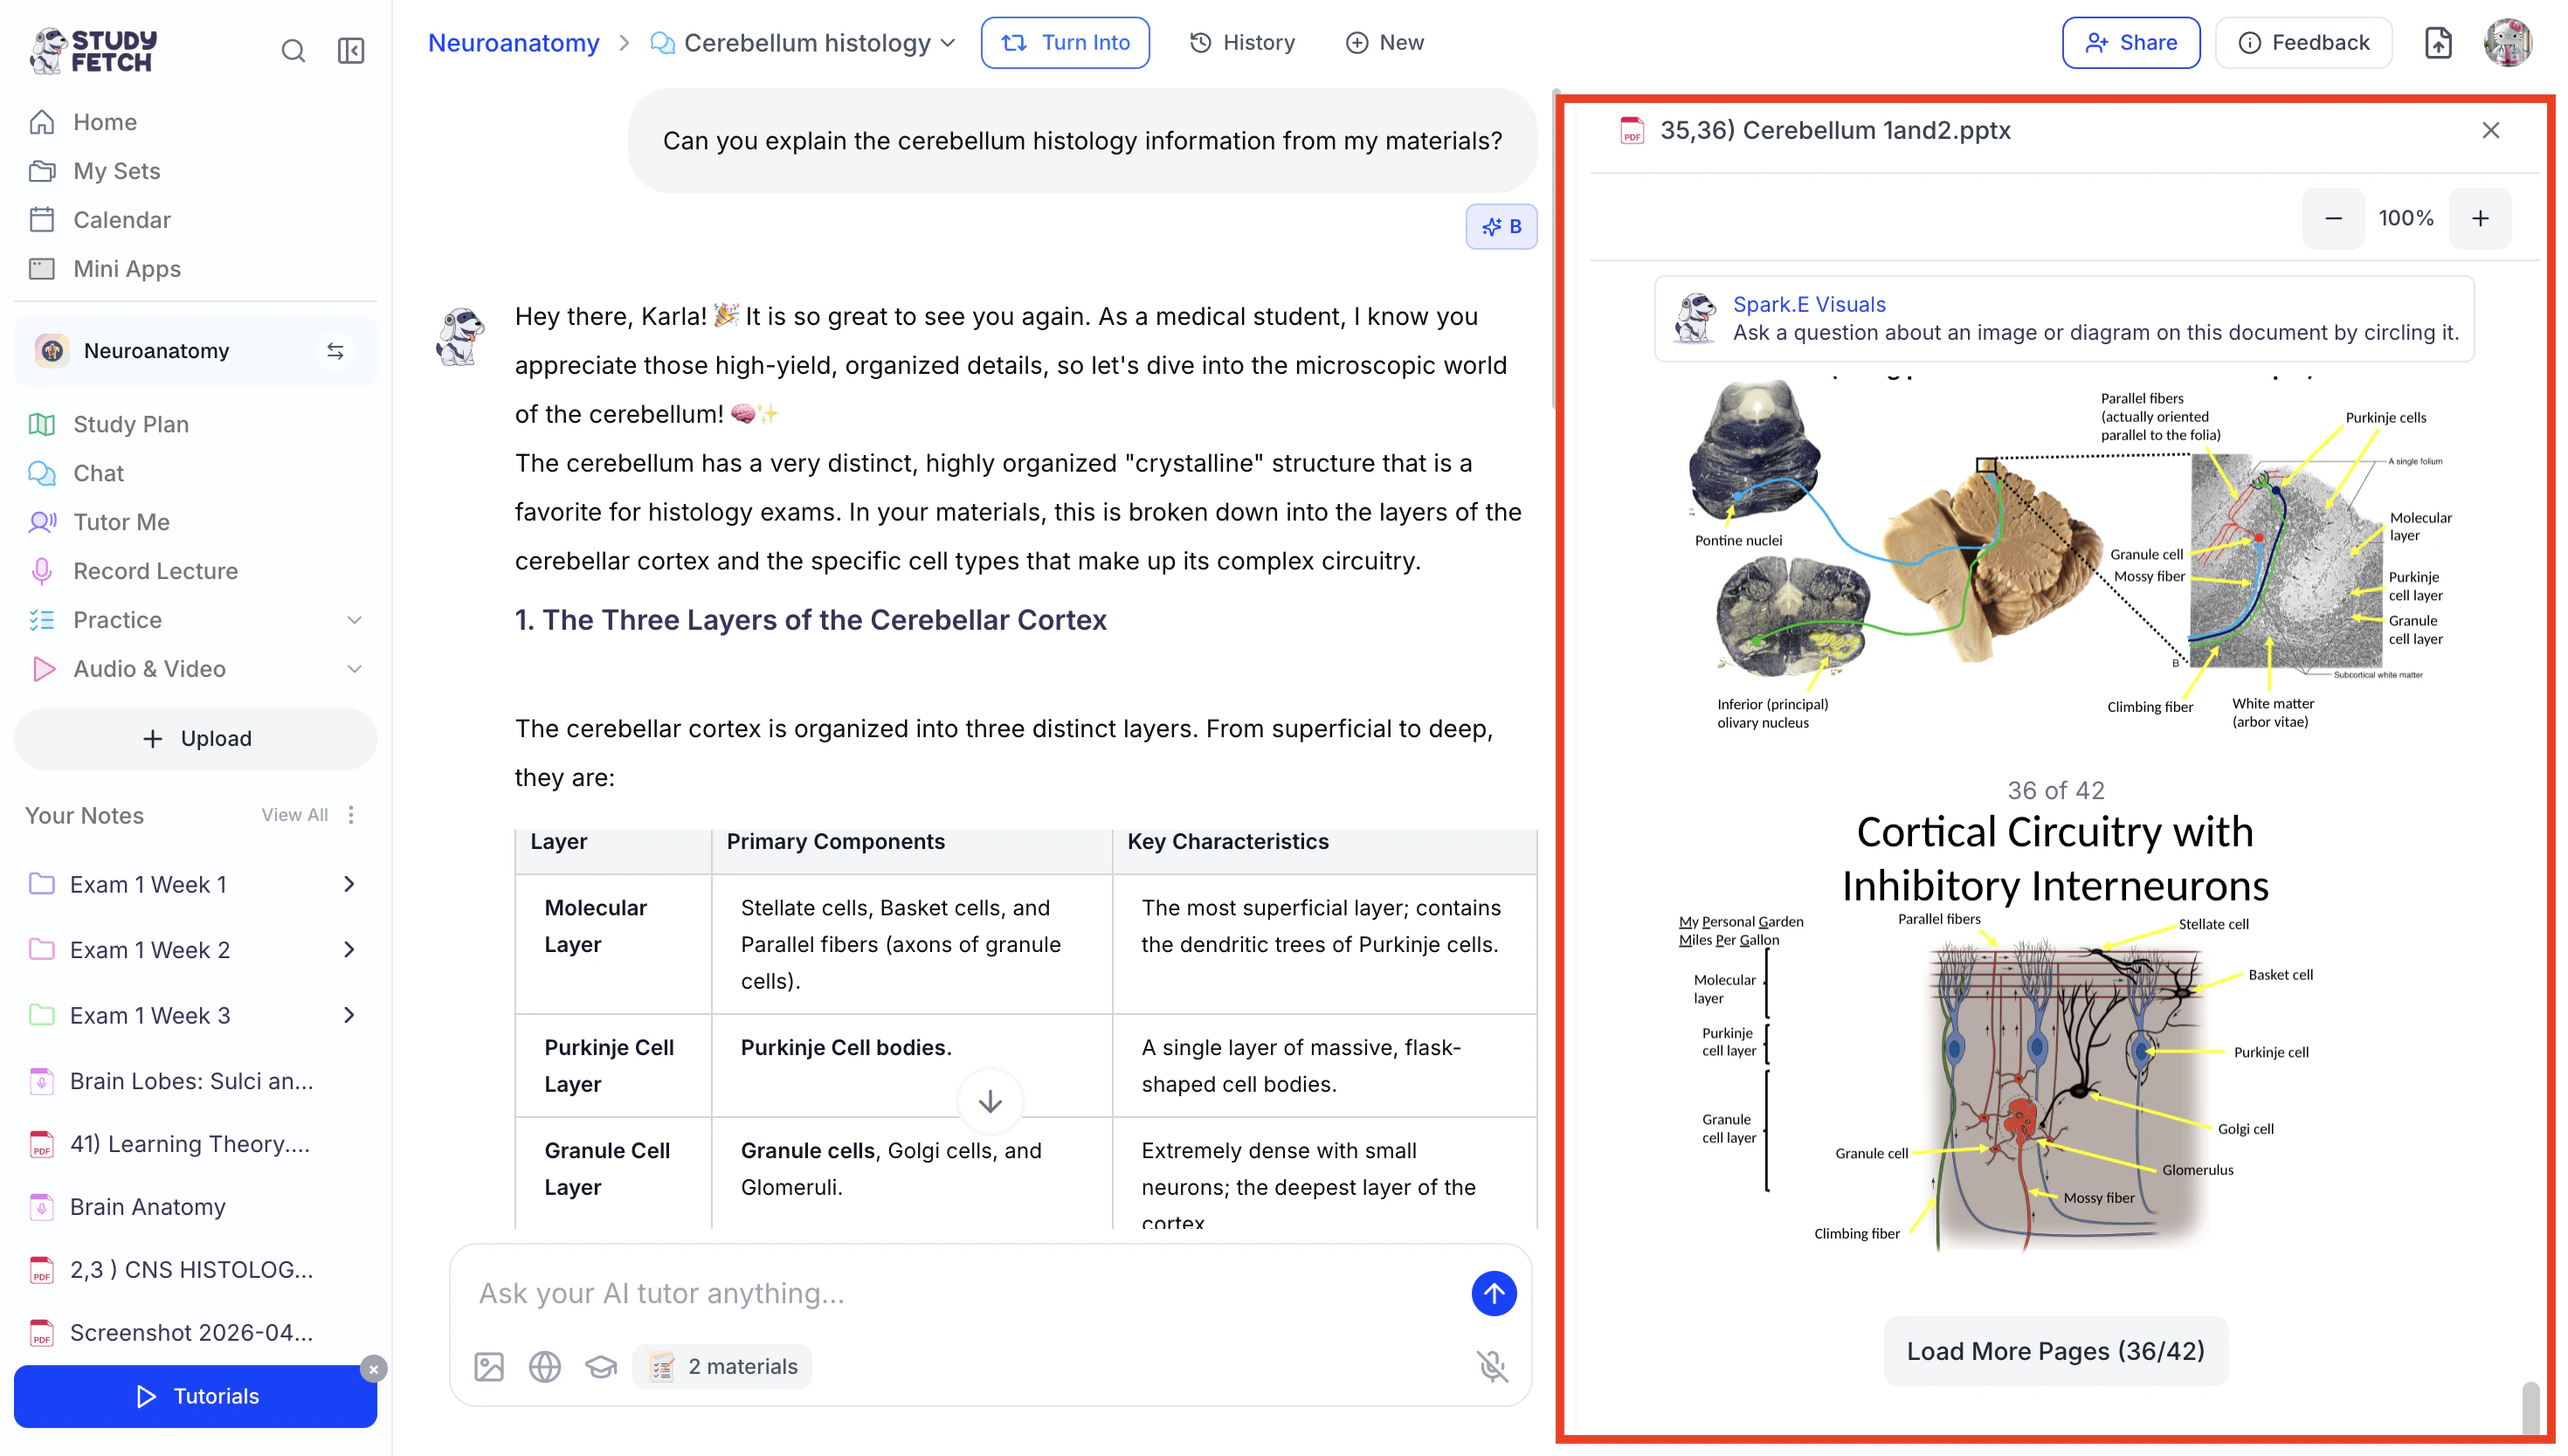Click scroll-down arrow in chat area

click(x=990, y=1101)
